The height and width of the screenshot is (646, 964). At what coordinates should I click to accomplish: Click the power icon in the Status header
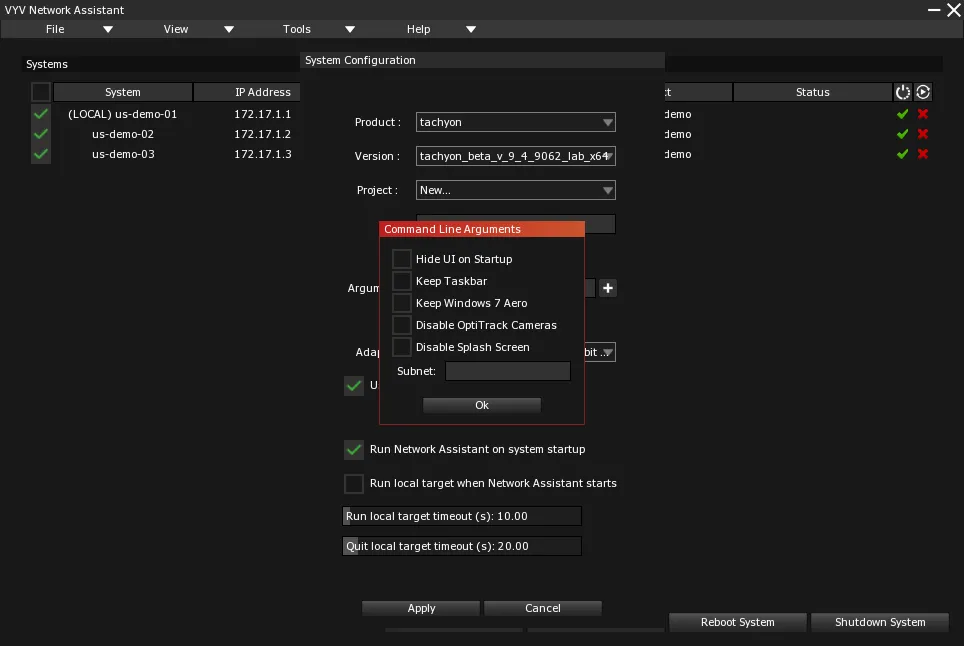click(902, 92)
